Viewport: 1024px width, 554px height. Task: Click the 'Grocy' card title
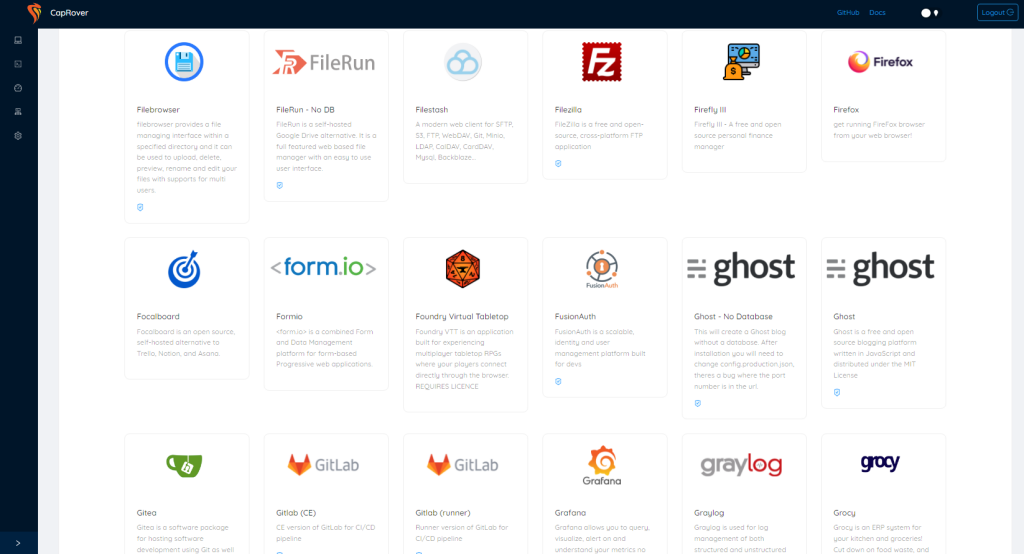pos(844,513)
